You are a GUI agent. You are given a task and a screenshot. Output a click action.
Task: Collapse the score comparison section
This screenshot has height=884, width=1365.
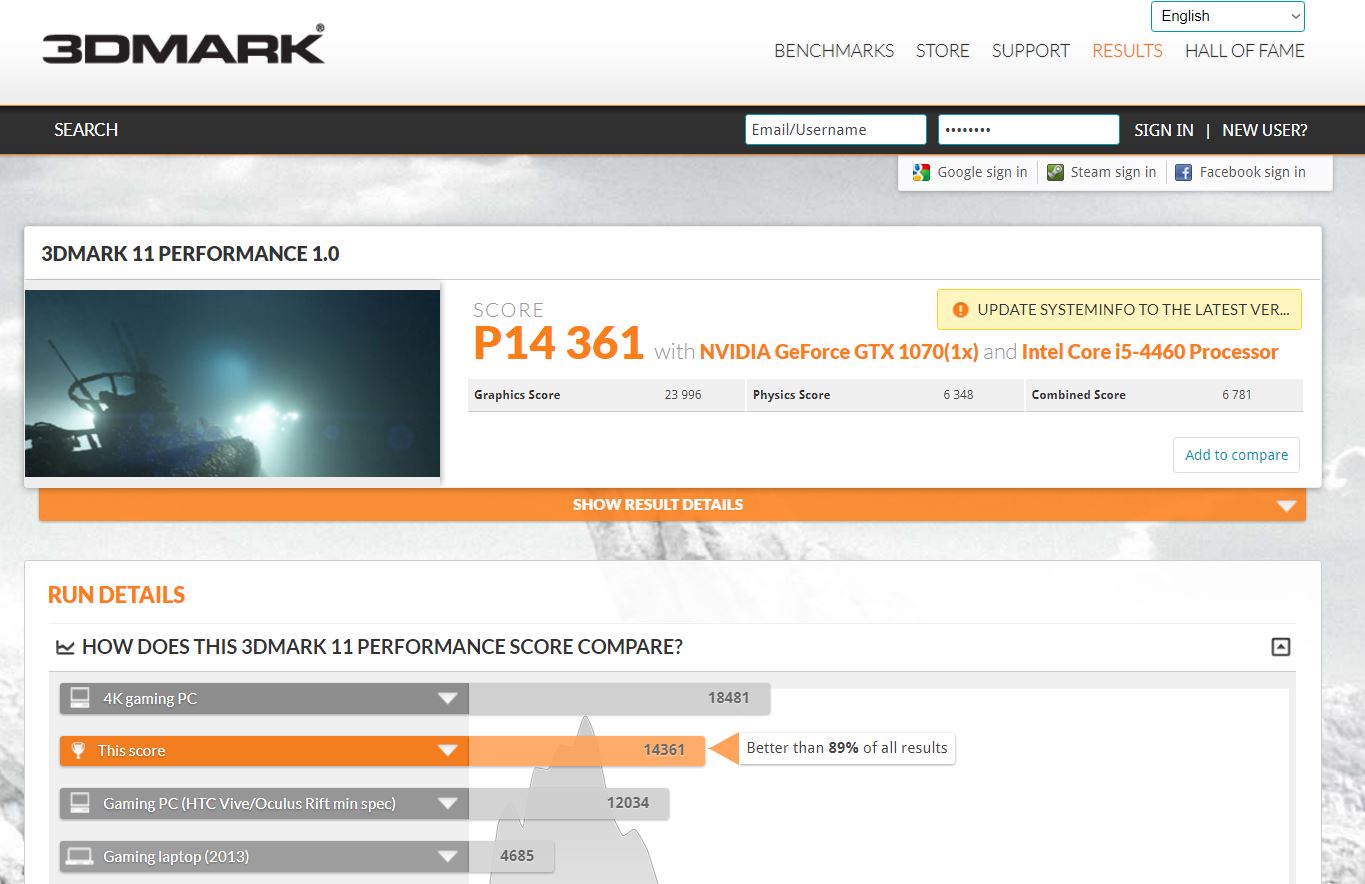click(x=1280, y=647)
